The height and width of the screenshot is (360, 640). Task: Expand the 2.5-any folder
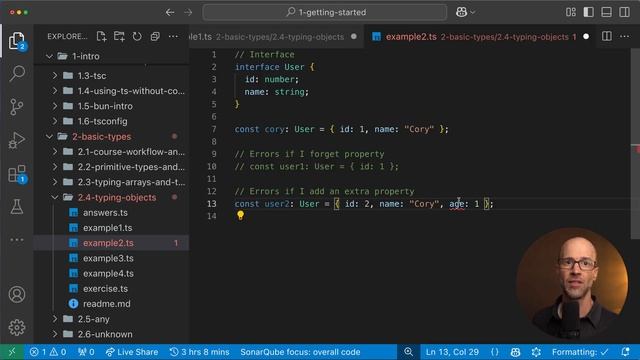click(111, 319)
